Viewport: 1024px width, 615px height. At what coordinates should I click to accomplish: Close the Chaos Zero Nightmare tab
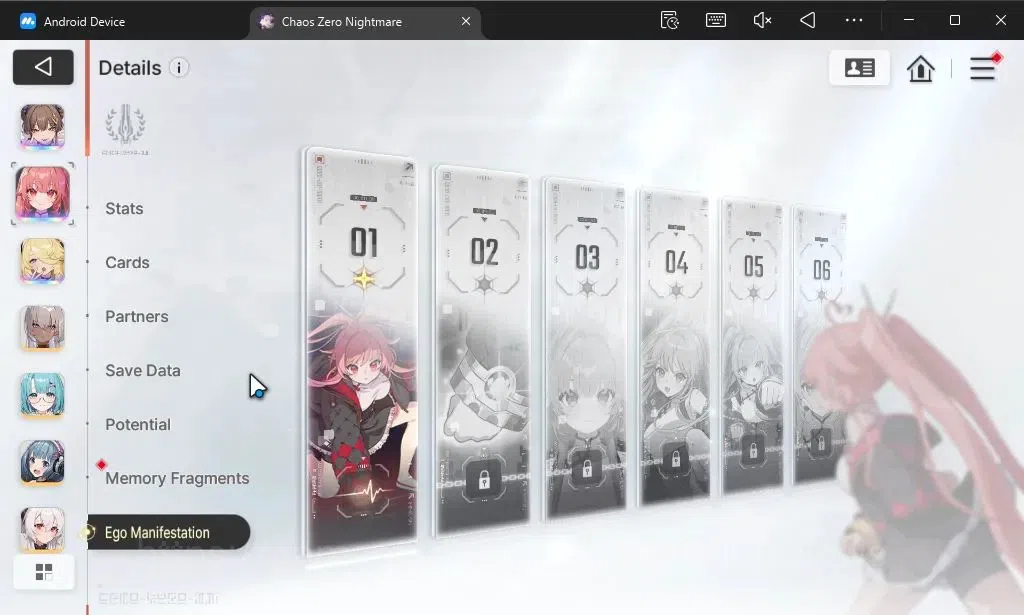(x=466, y=22)
